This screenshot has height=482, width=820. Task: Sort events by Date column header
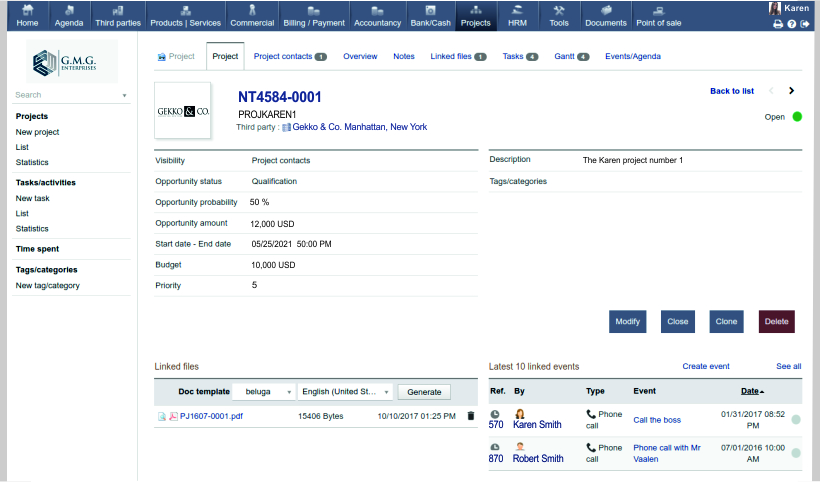point(752,391)
